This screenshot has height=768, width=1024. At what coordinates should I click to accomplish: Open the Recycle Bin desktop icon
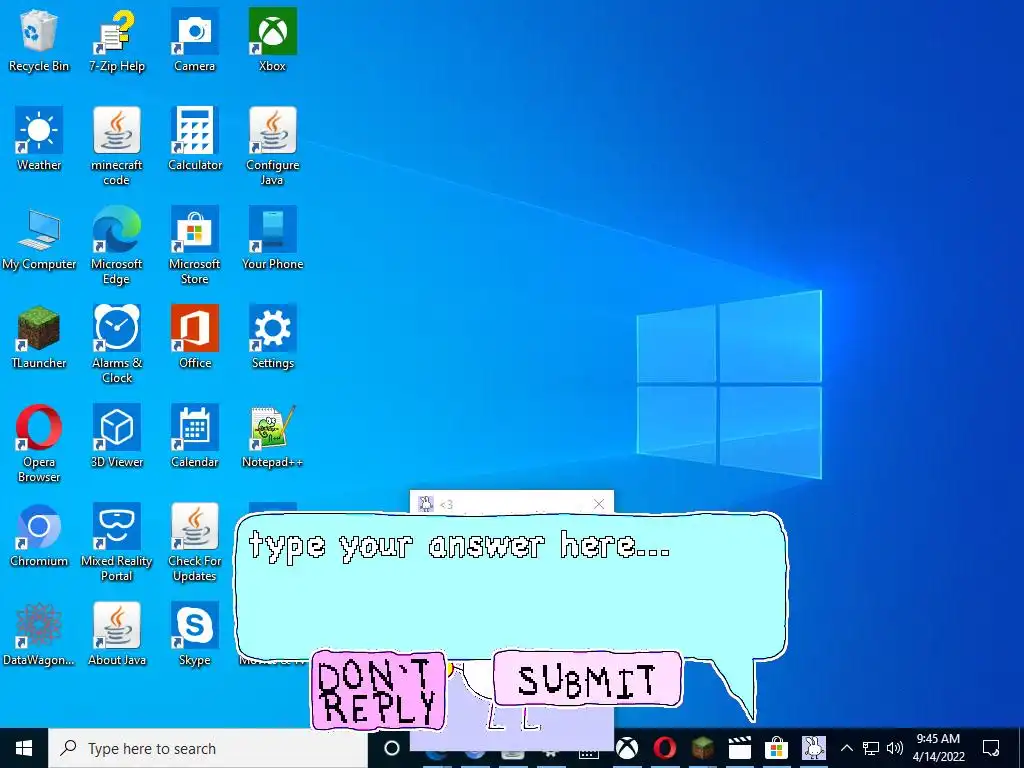pos(39,40)
